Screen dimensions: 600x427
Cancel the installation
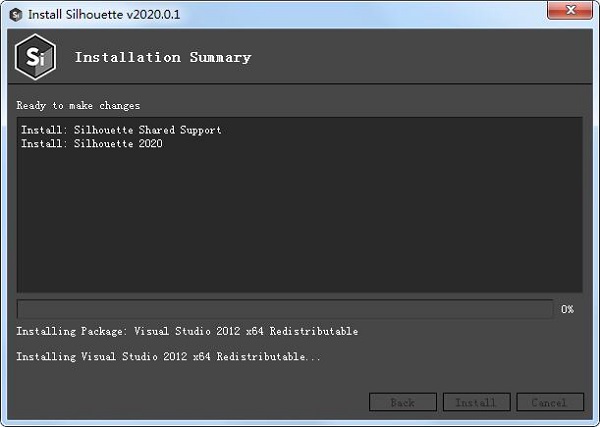[x=550, y=402]
